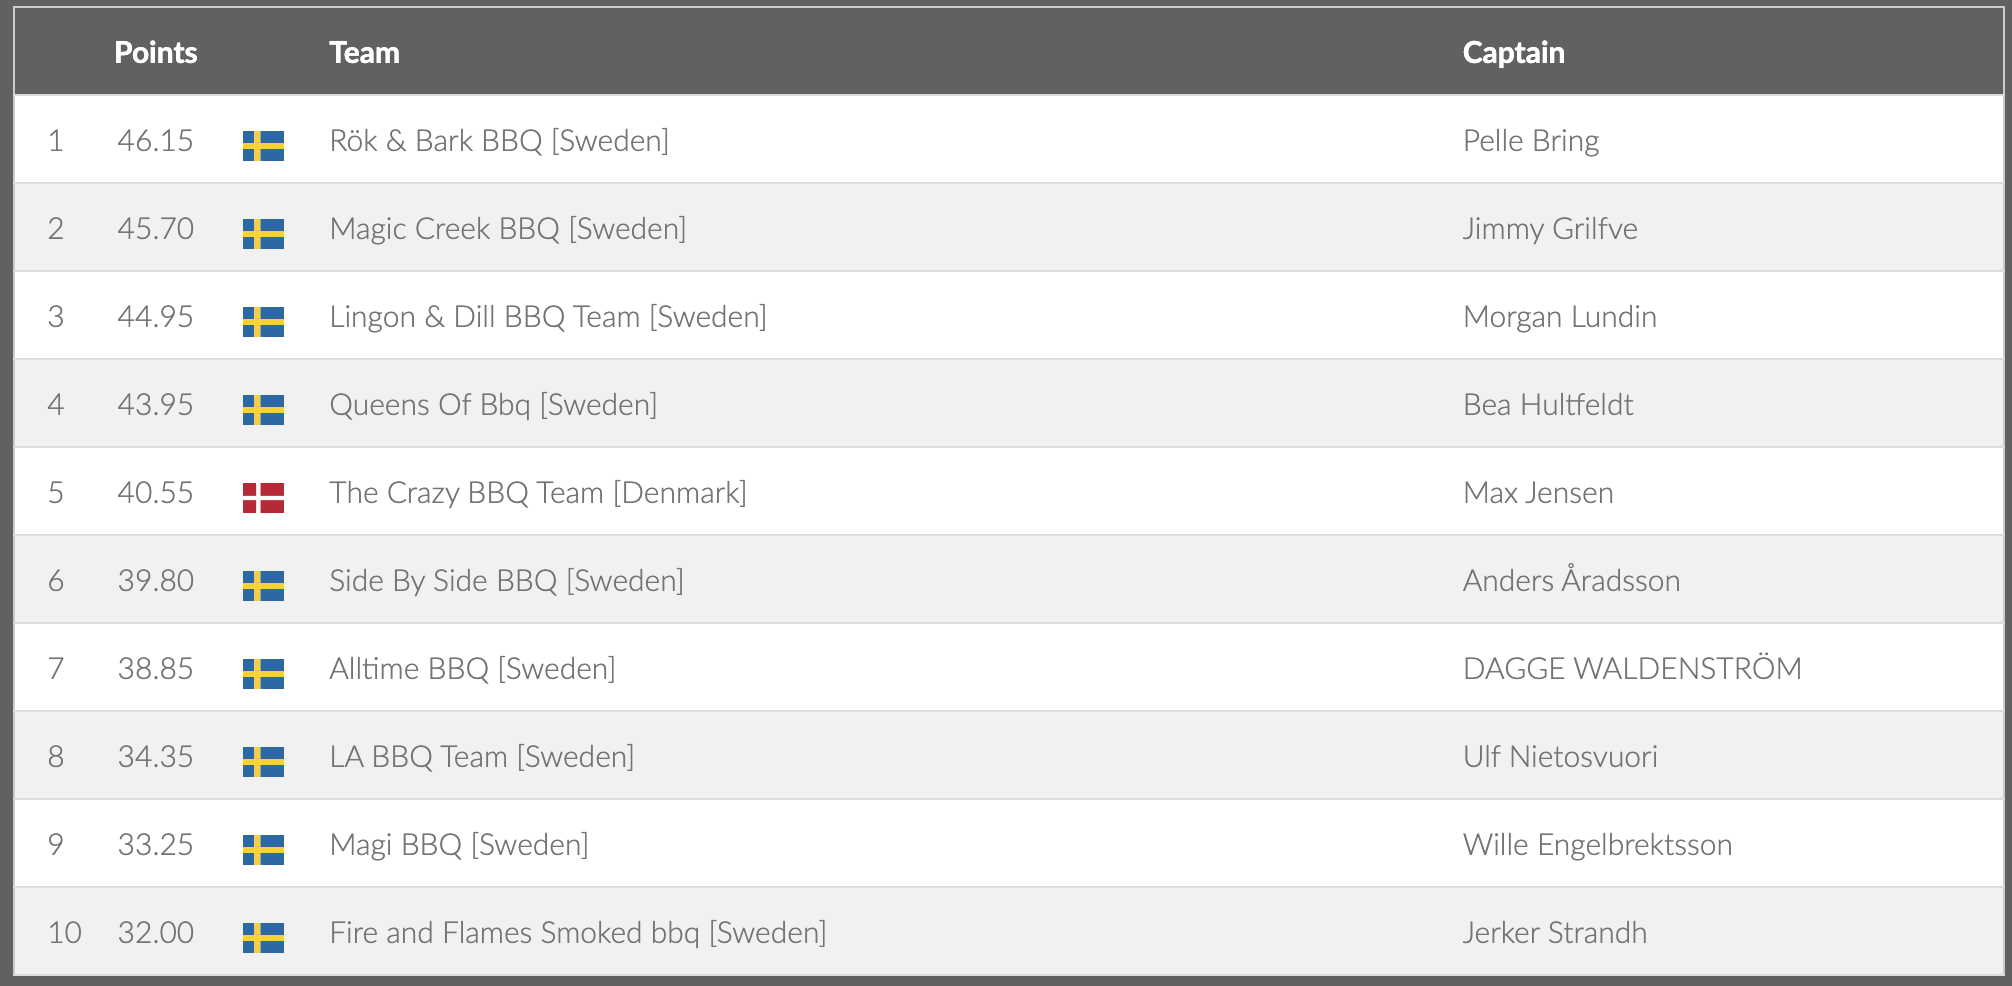Click the Sweden flag beside Queens Of Bbq

[263, 410]
